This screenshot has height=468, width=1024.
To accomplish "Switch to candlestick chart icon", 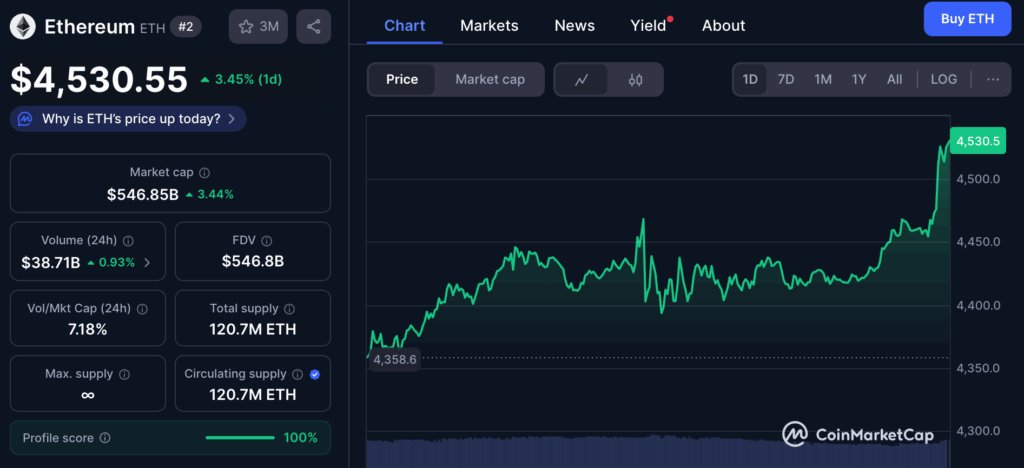I will [635, 80].
